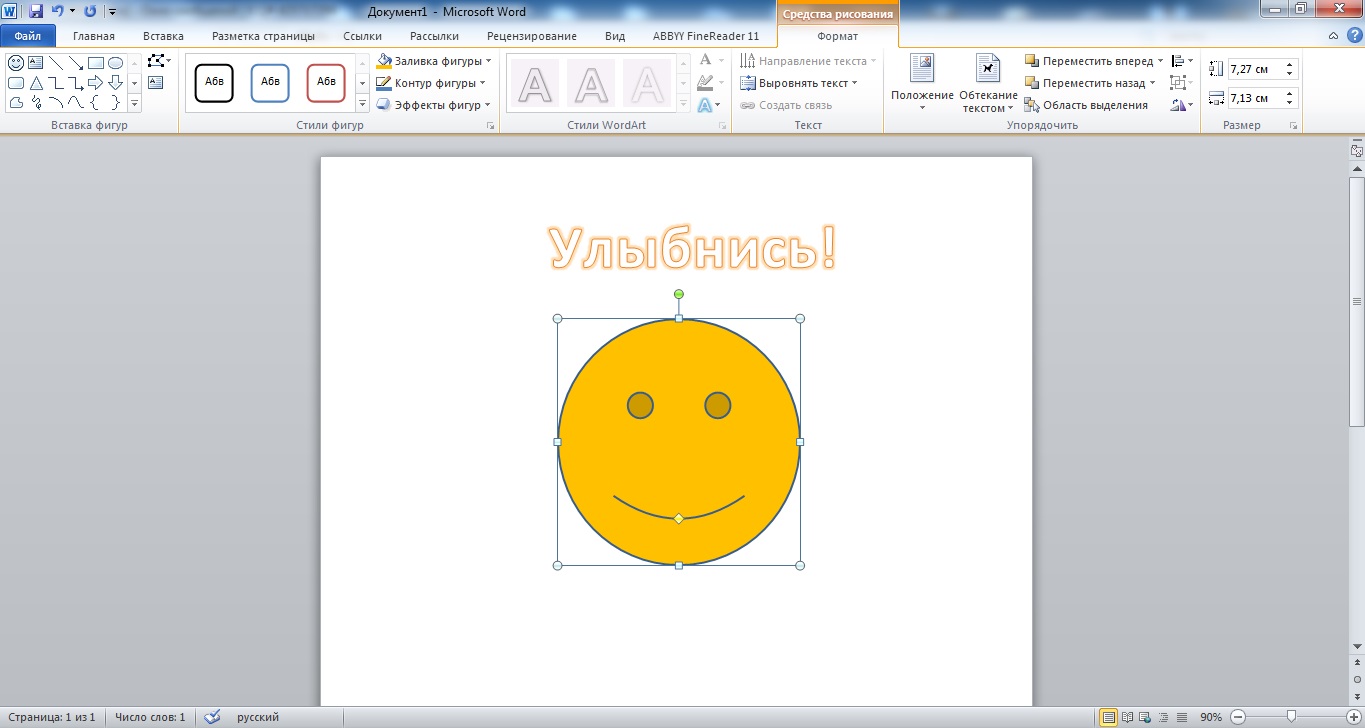The image size is (1365, 728).
Task: Click the zoom slider handle
Action: click(x=1291, y=717)
